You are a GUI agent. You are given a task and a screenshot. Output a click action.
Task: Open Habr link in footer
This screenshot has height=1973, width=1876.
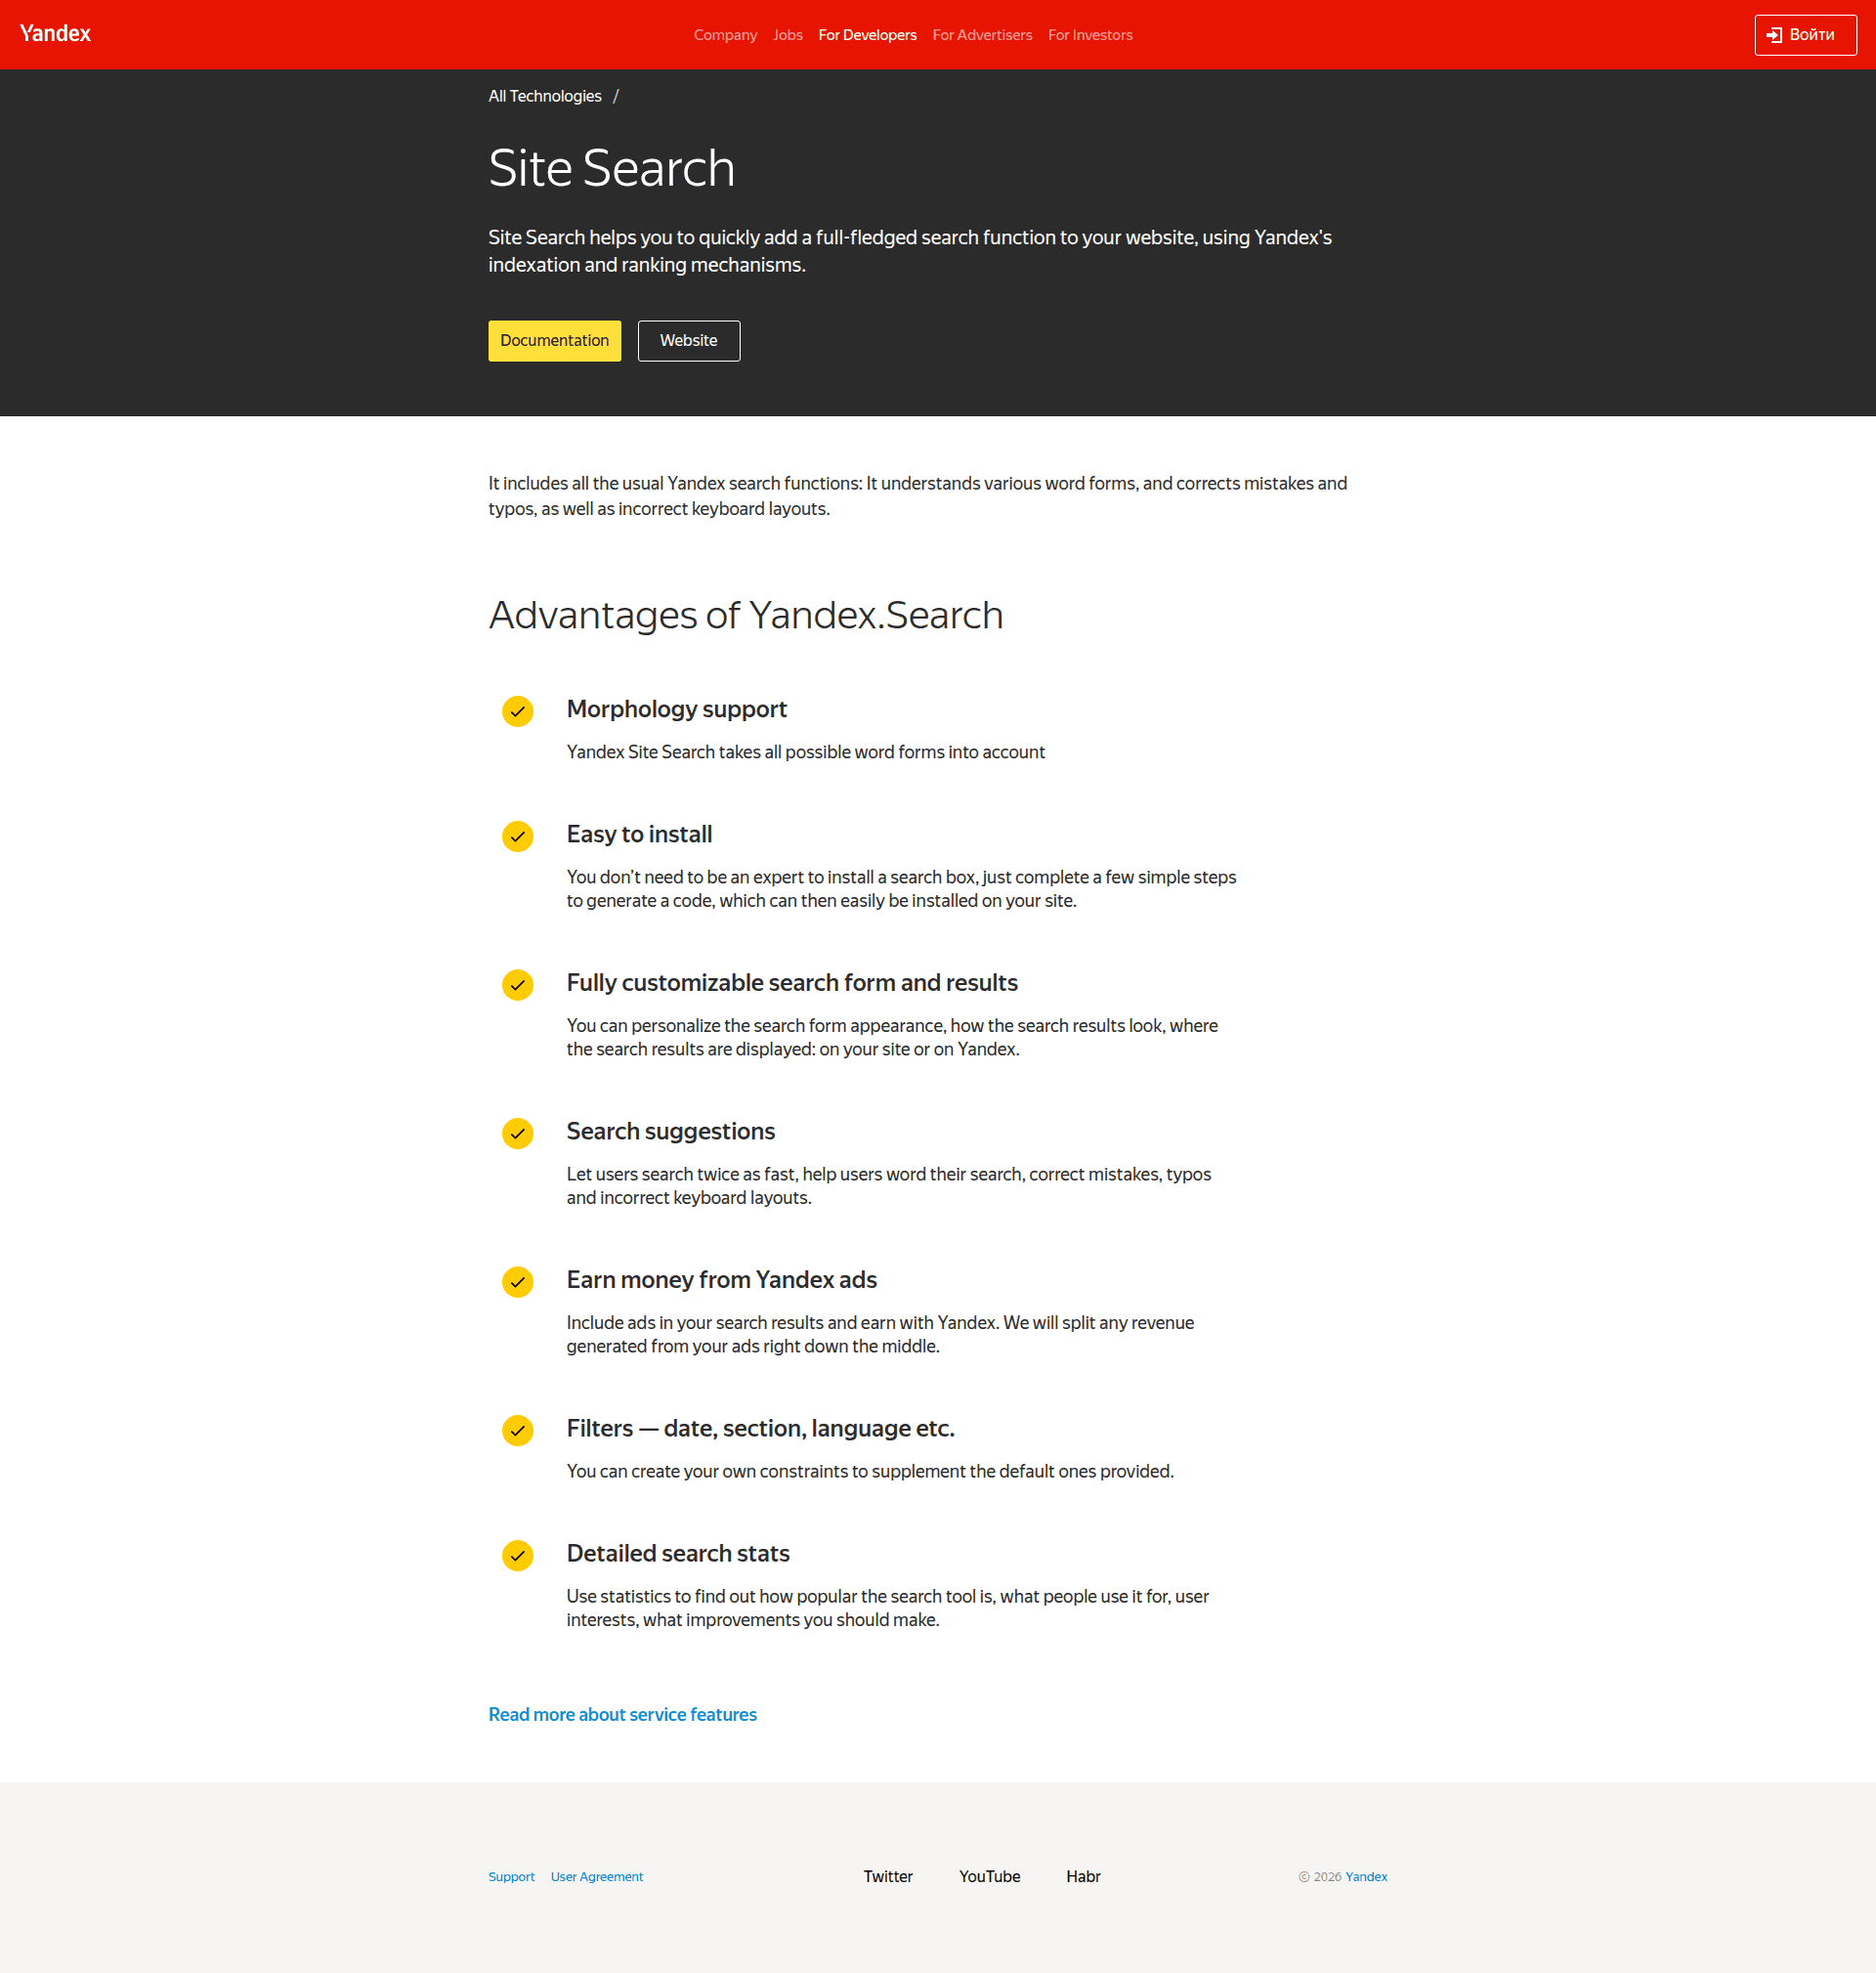[x=1083, y=1876]
